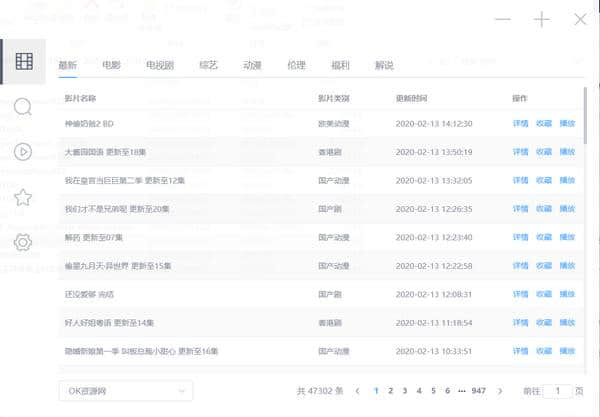Screen dimensions: 600x417
Task: Expand the OK资源网 source dropdown
Action: pos(125,391)
